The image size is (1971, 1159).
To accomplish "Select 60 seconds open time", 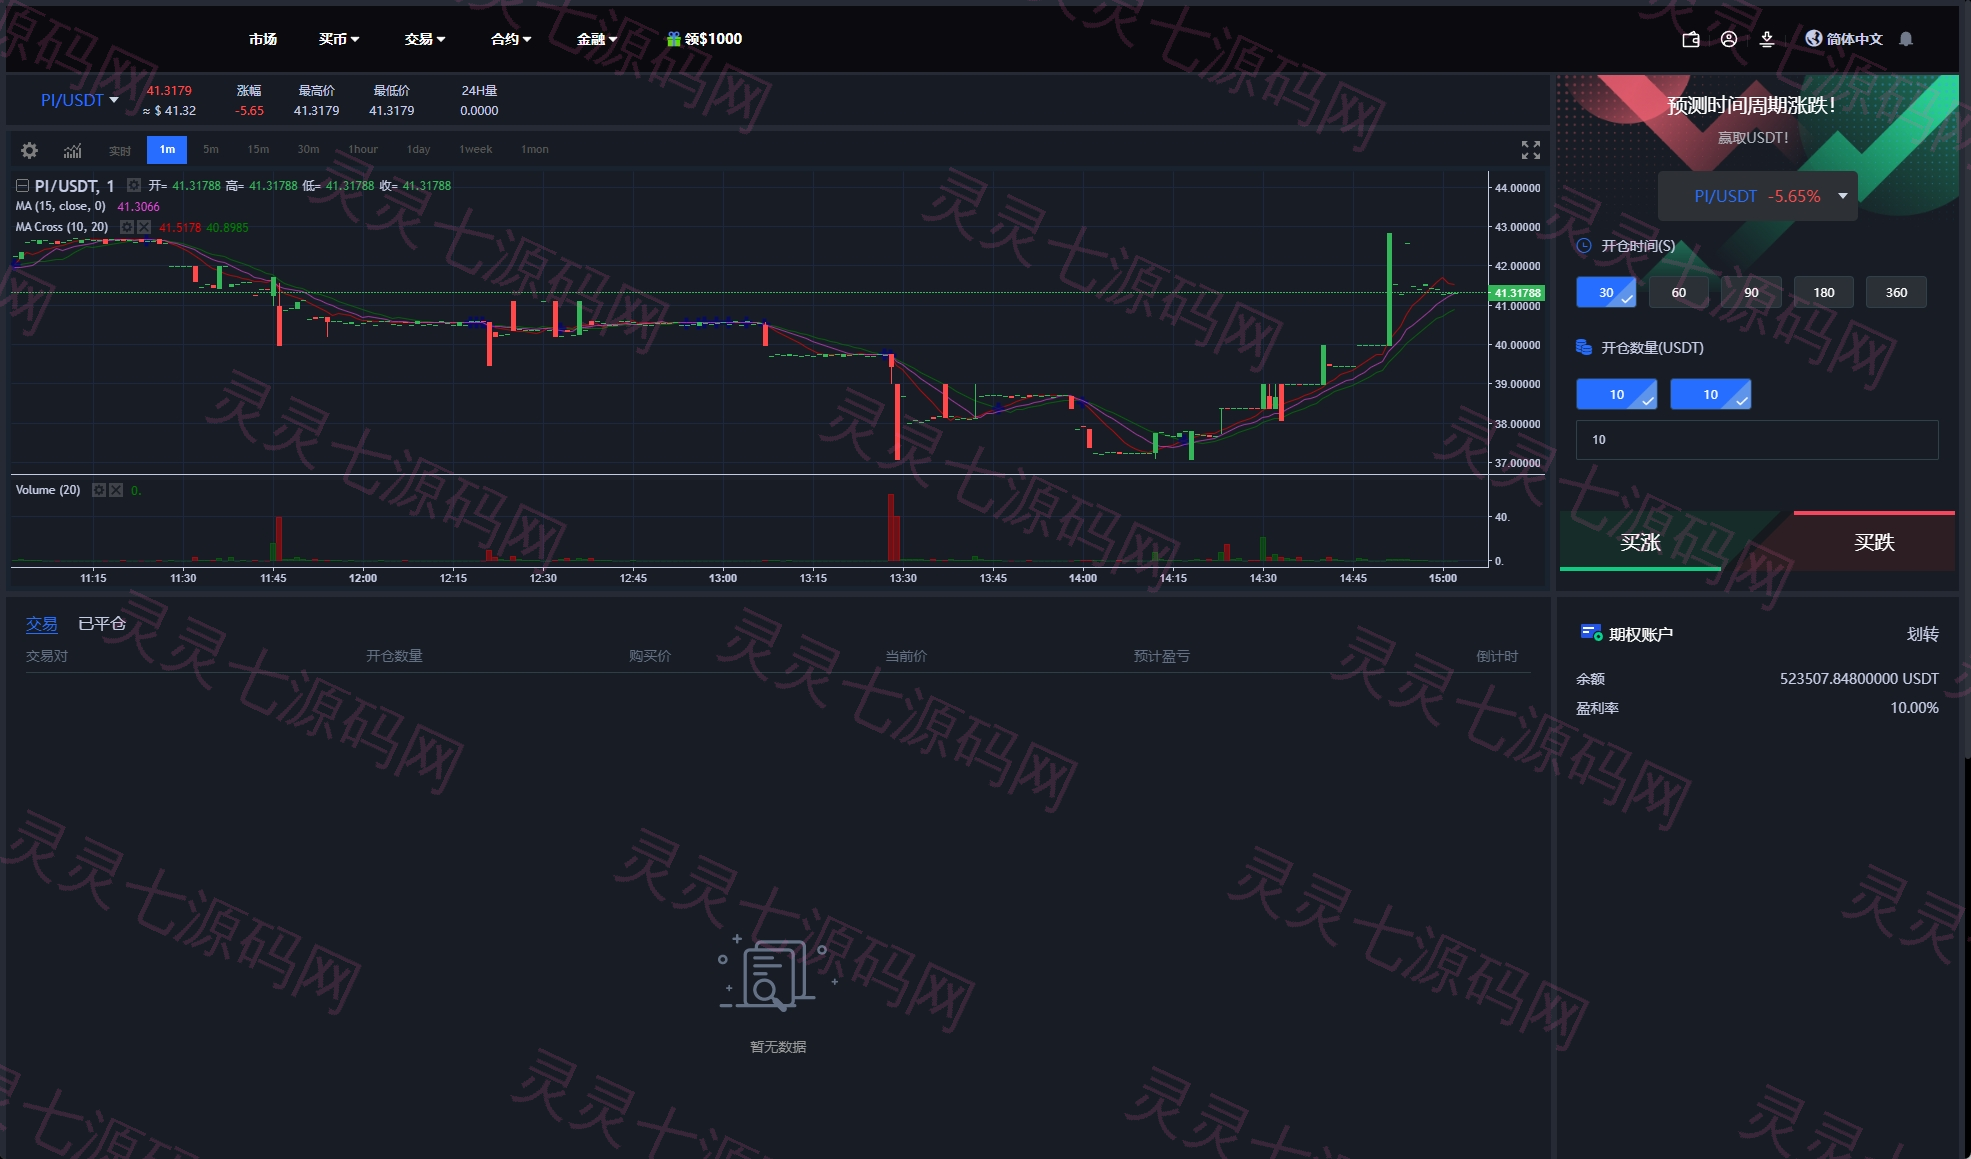I will click(1679, 292).
